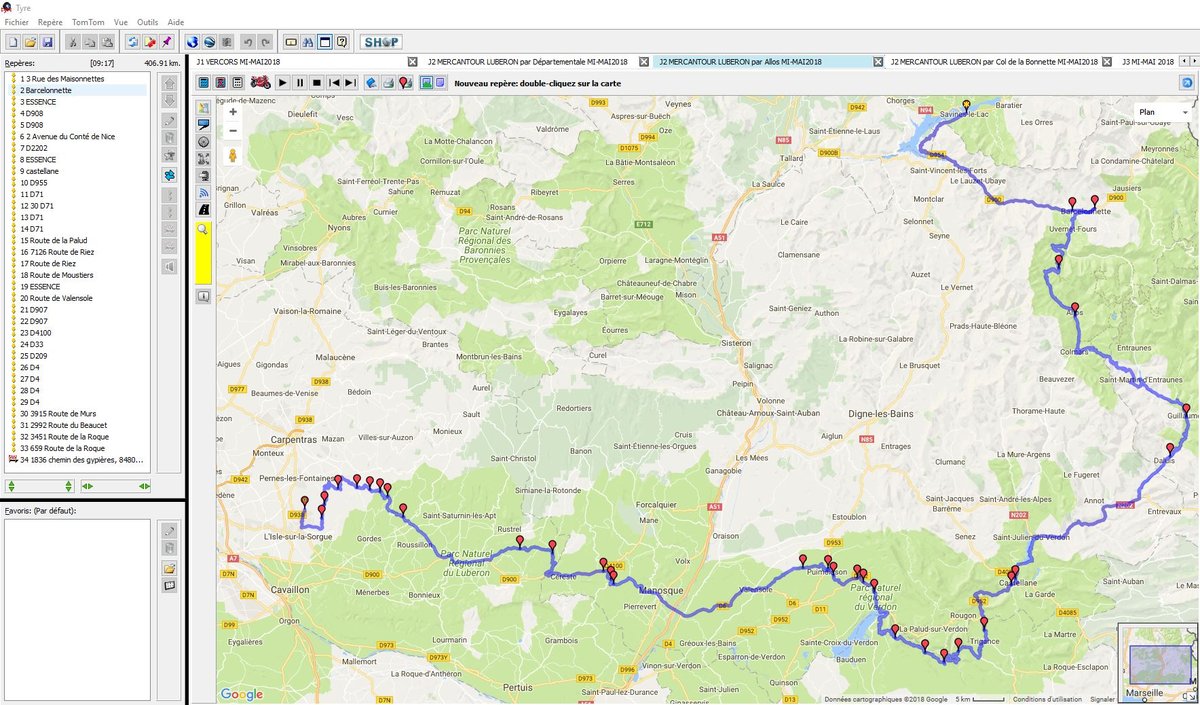This screenshot has width=1200, height=705.
Task: Click the red motorcycle icon in route toolbar
Action: [260, 83]
